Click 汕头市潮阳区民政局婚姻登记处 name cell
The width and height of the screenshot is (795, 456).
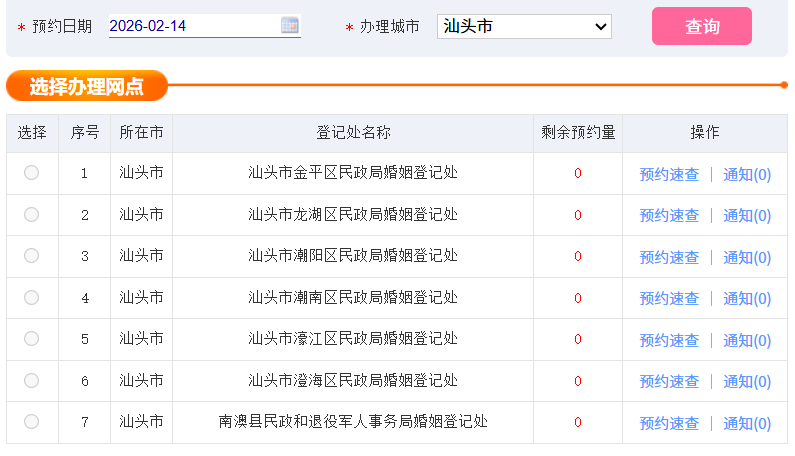tap(353, 256)
